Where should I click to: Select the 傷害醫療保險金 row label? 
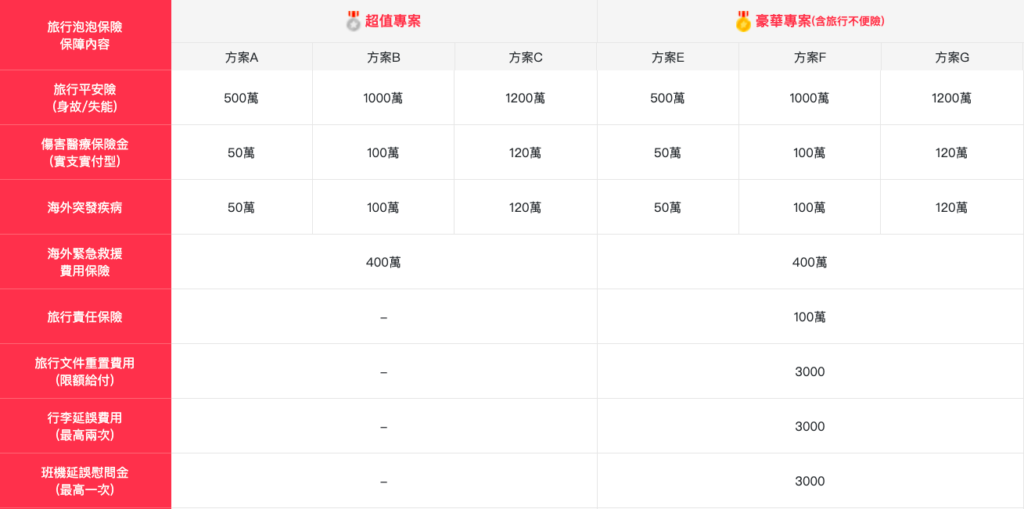(x=85, y=153)
